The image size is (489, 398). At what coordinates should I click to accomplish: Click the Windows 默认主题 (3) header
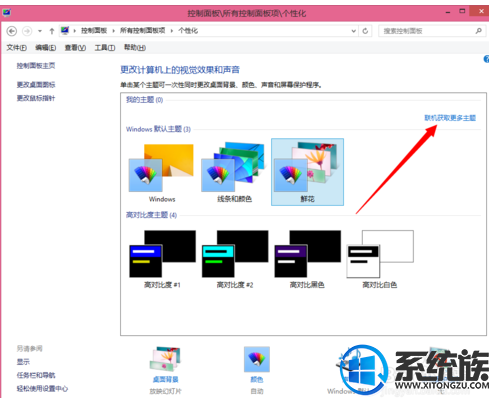point(158,129)
